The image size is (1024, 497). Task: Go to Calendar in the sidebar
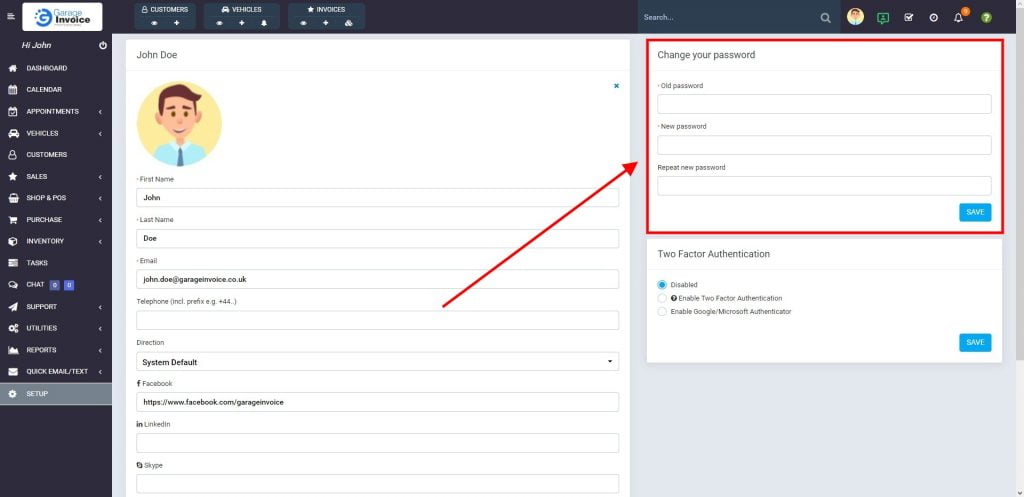point(44,90)
